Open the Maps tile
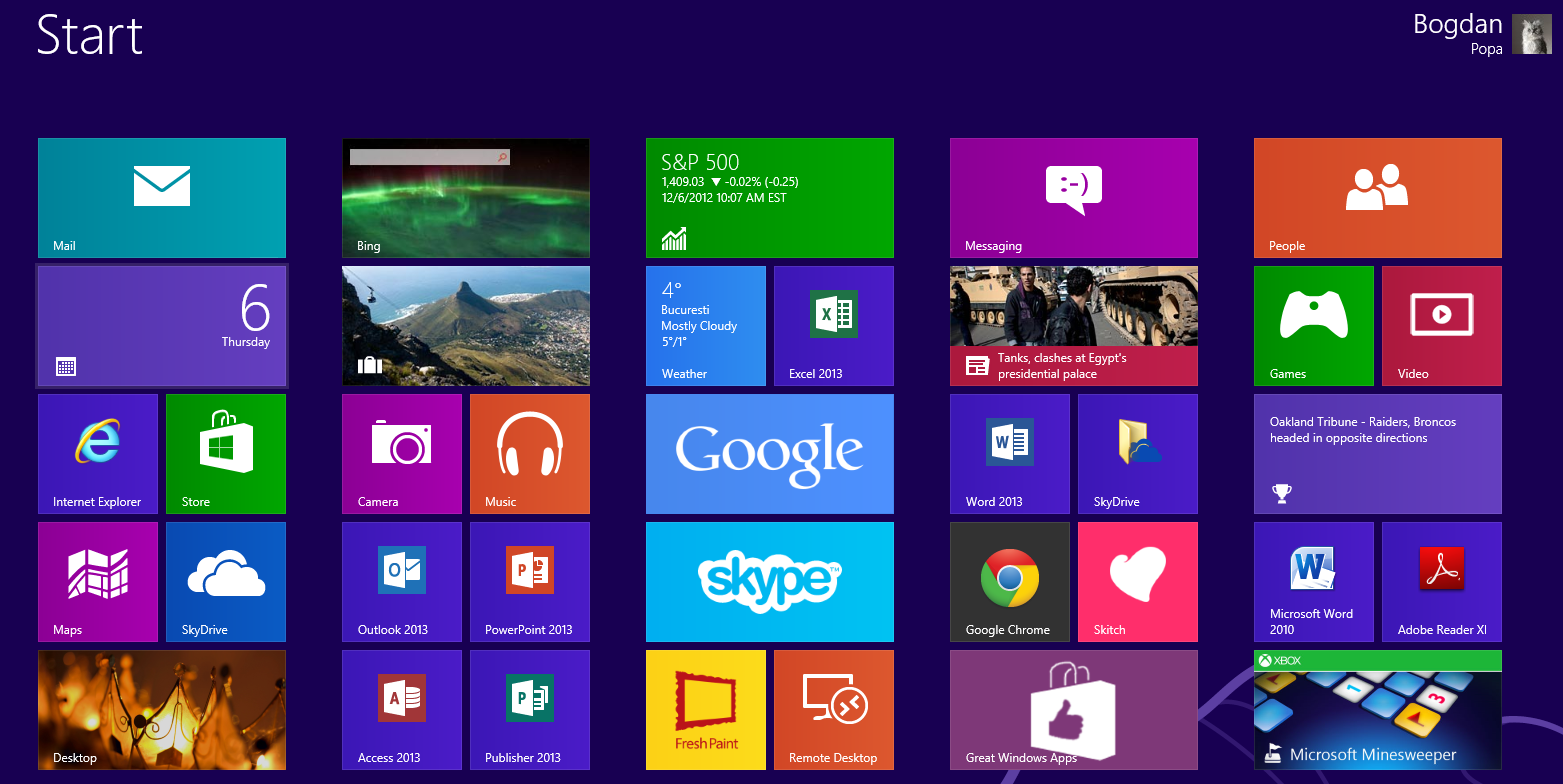 point(98,582)
